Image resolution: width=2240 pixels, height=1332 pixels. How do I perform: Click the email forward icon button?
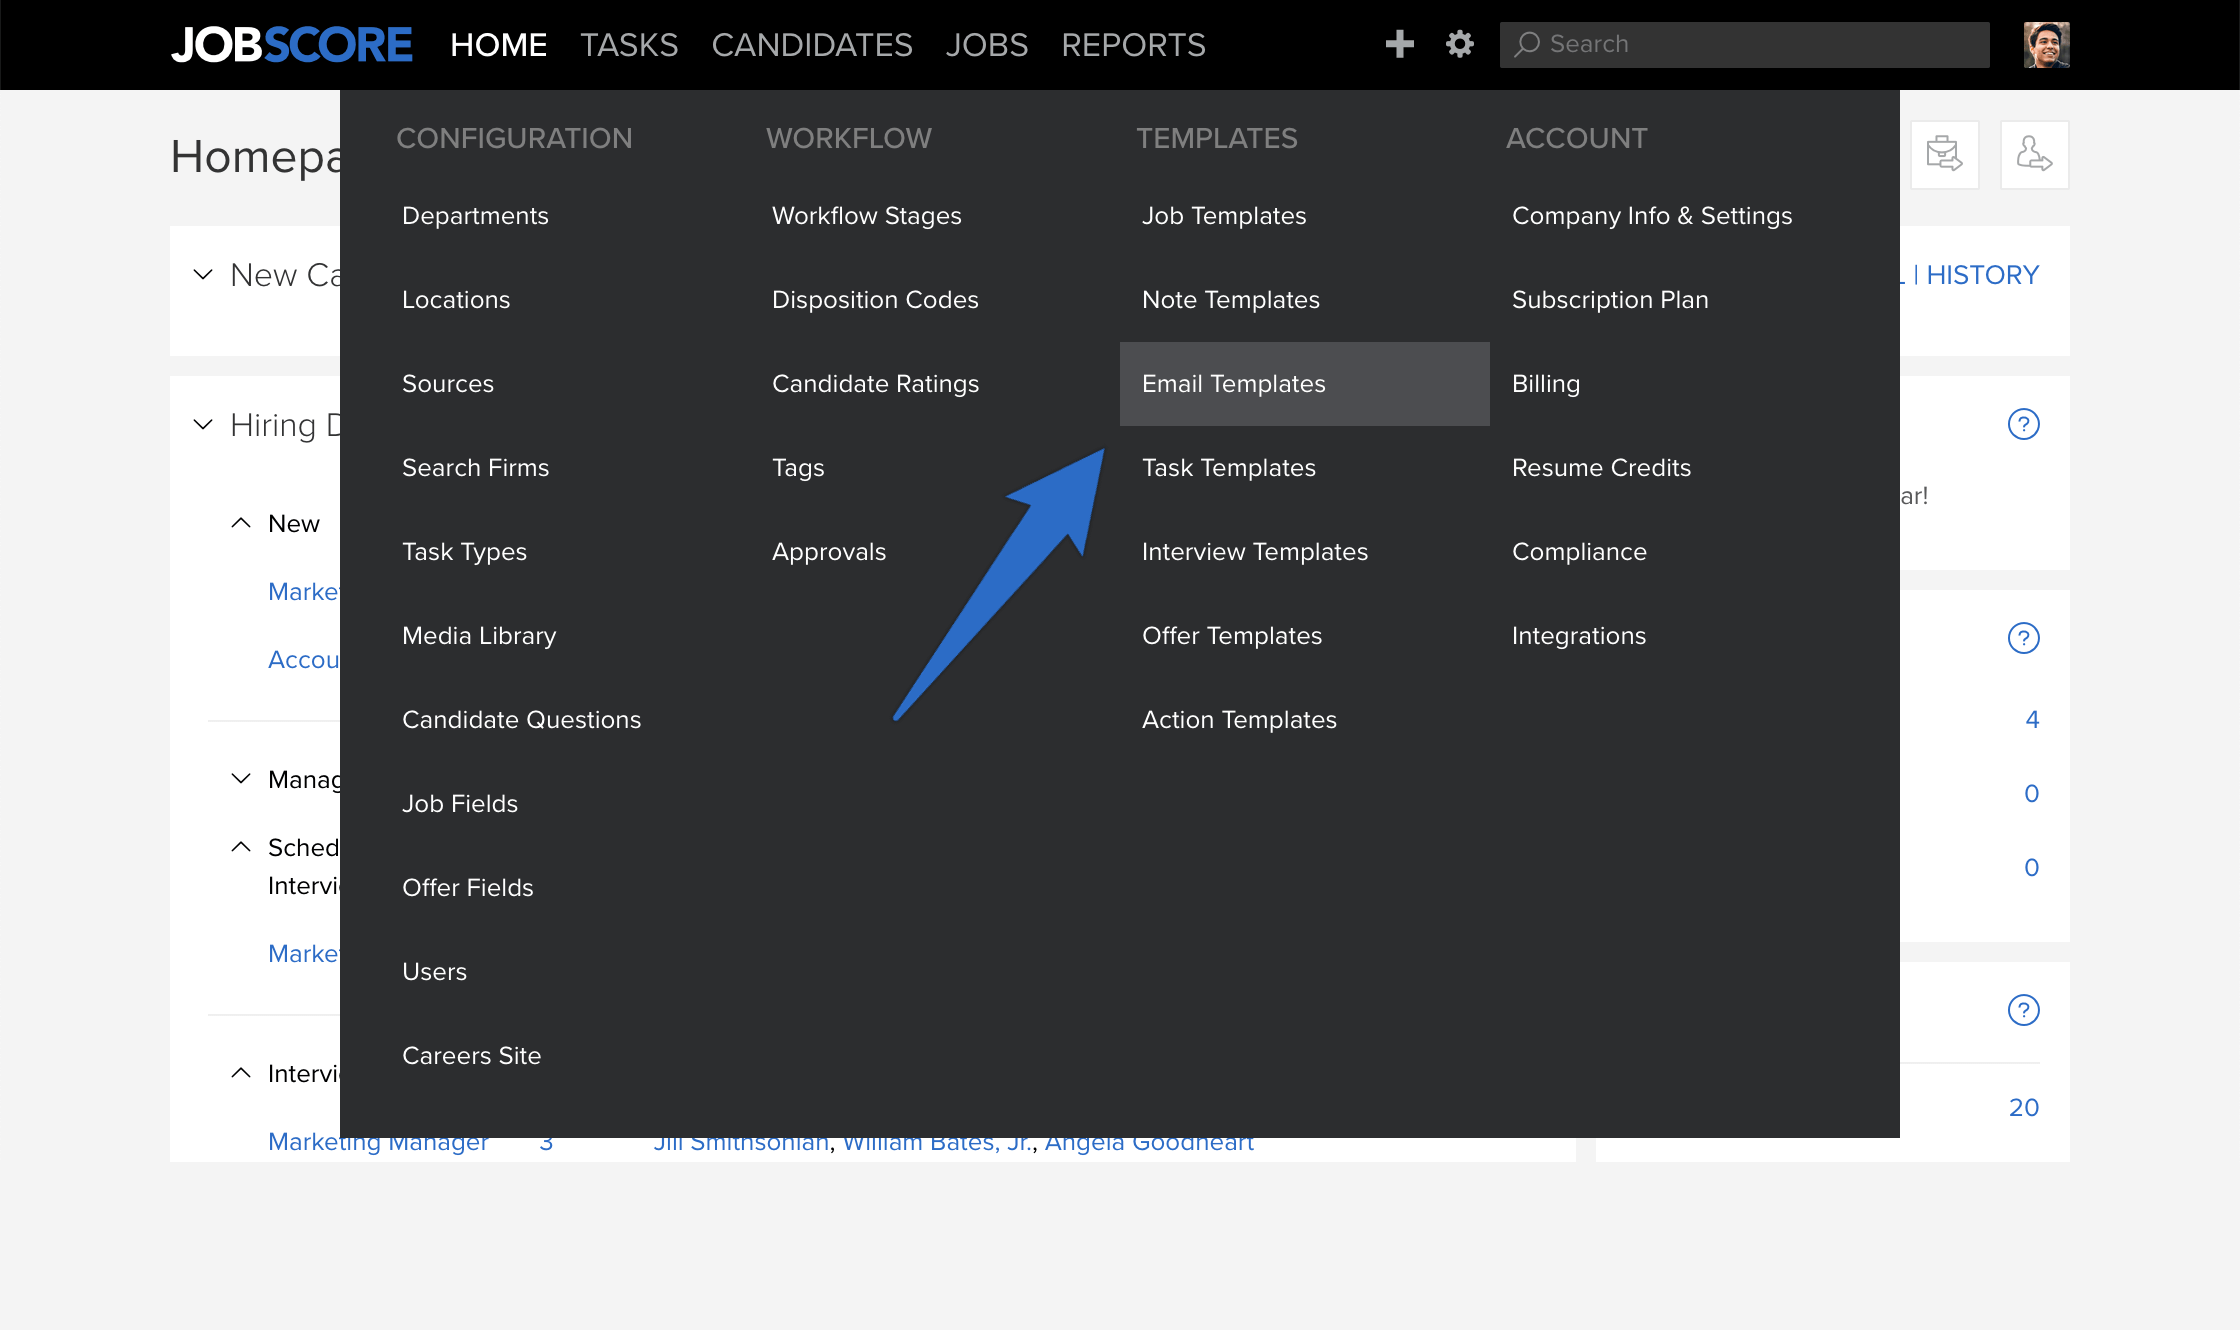point(1944,155)
